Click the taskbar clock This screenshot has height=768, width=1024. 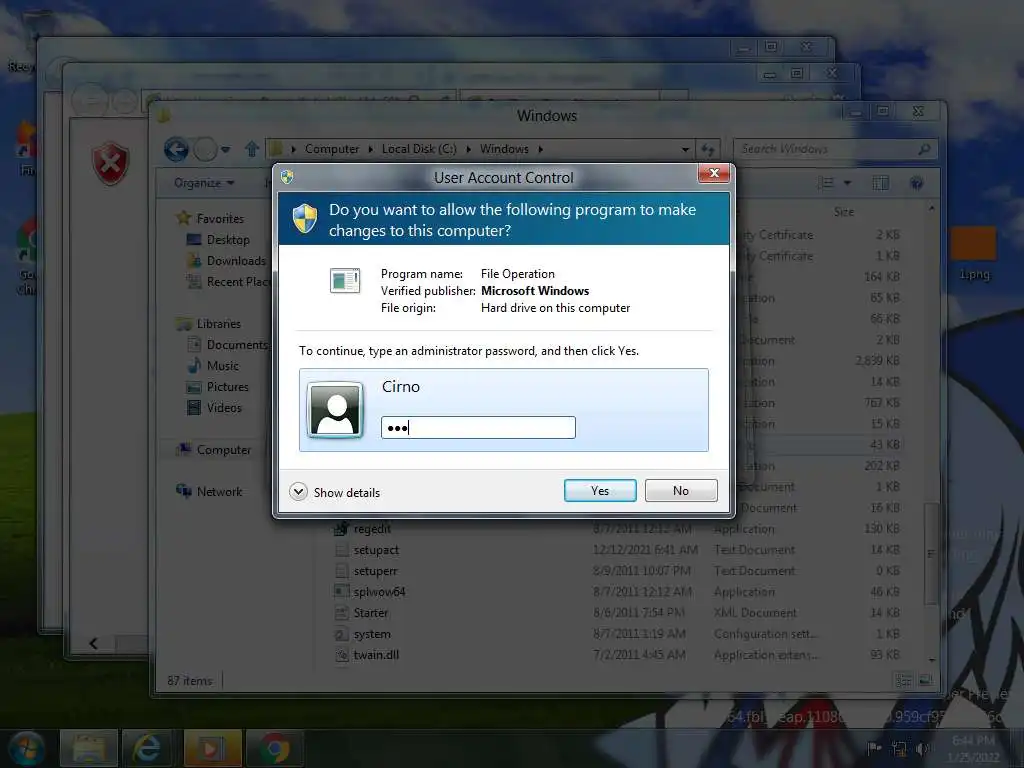click(x=973, y=748)
